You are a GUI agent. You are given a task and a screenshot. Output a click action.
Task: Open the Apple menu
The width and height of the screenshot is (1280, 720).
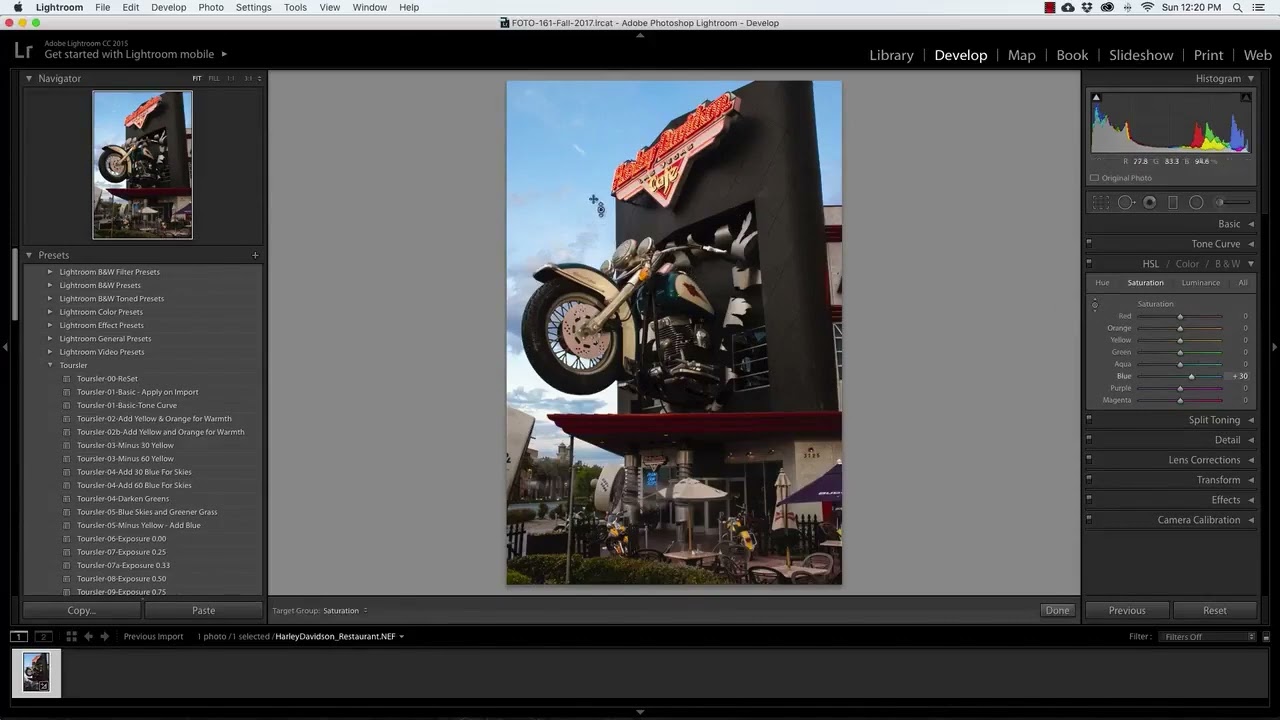(x=17, y=7)
